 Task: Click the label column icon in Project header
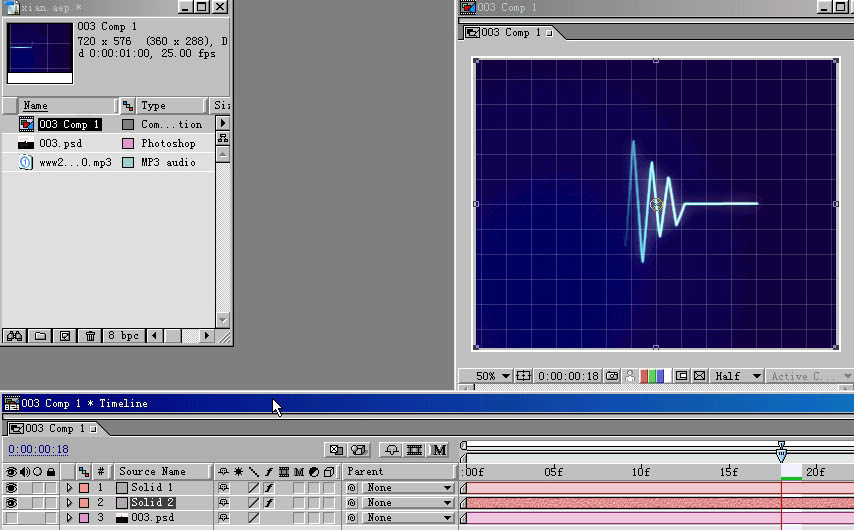(x=127, y=106)
